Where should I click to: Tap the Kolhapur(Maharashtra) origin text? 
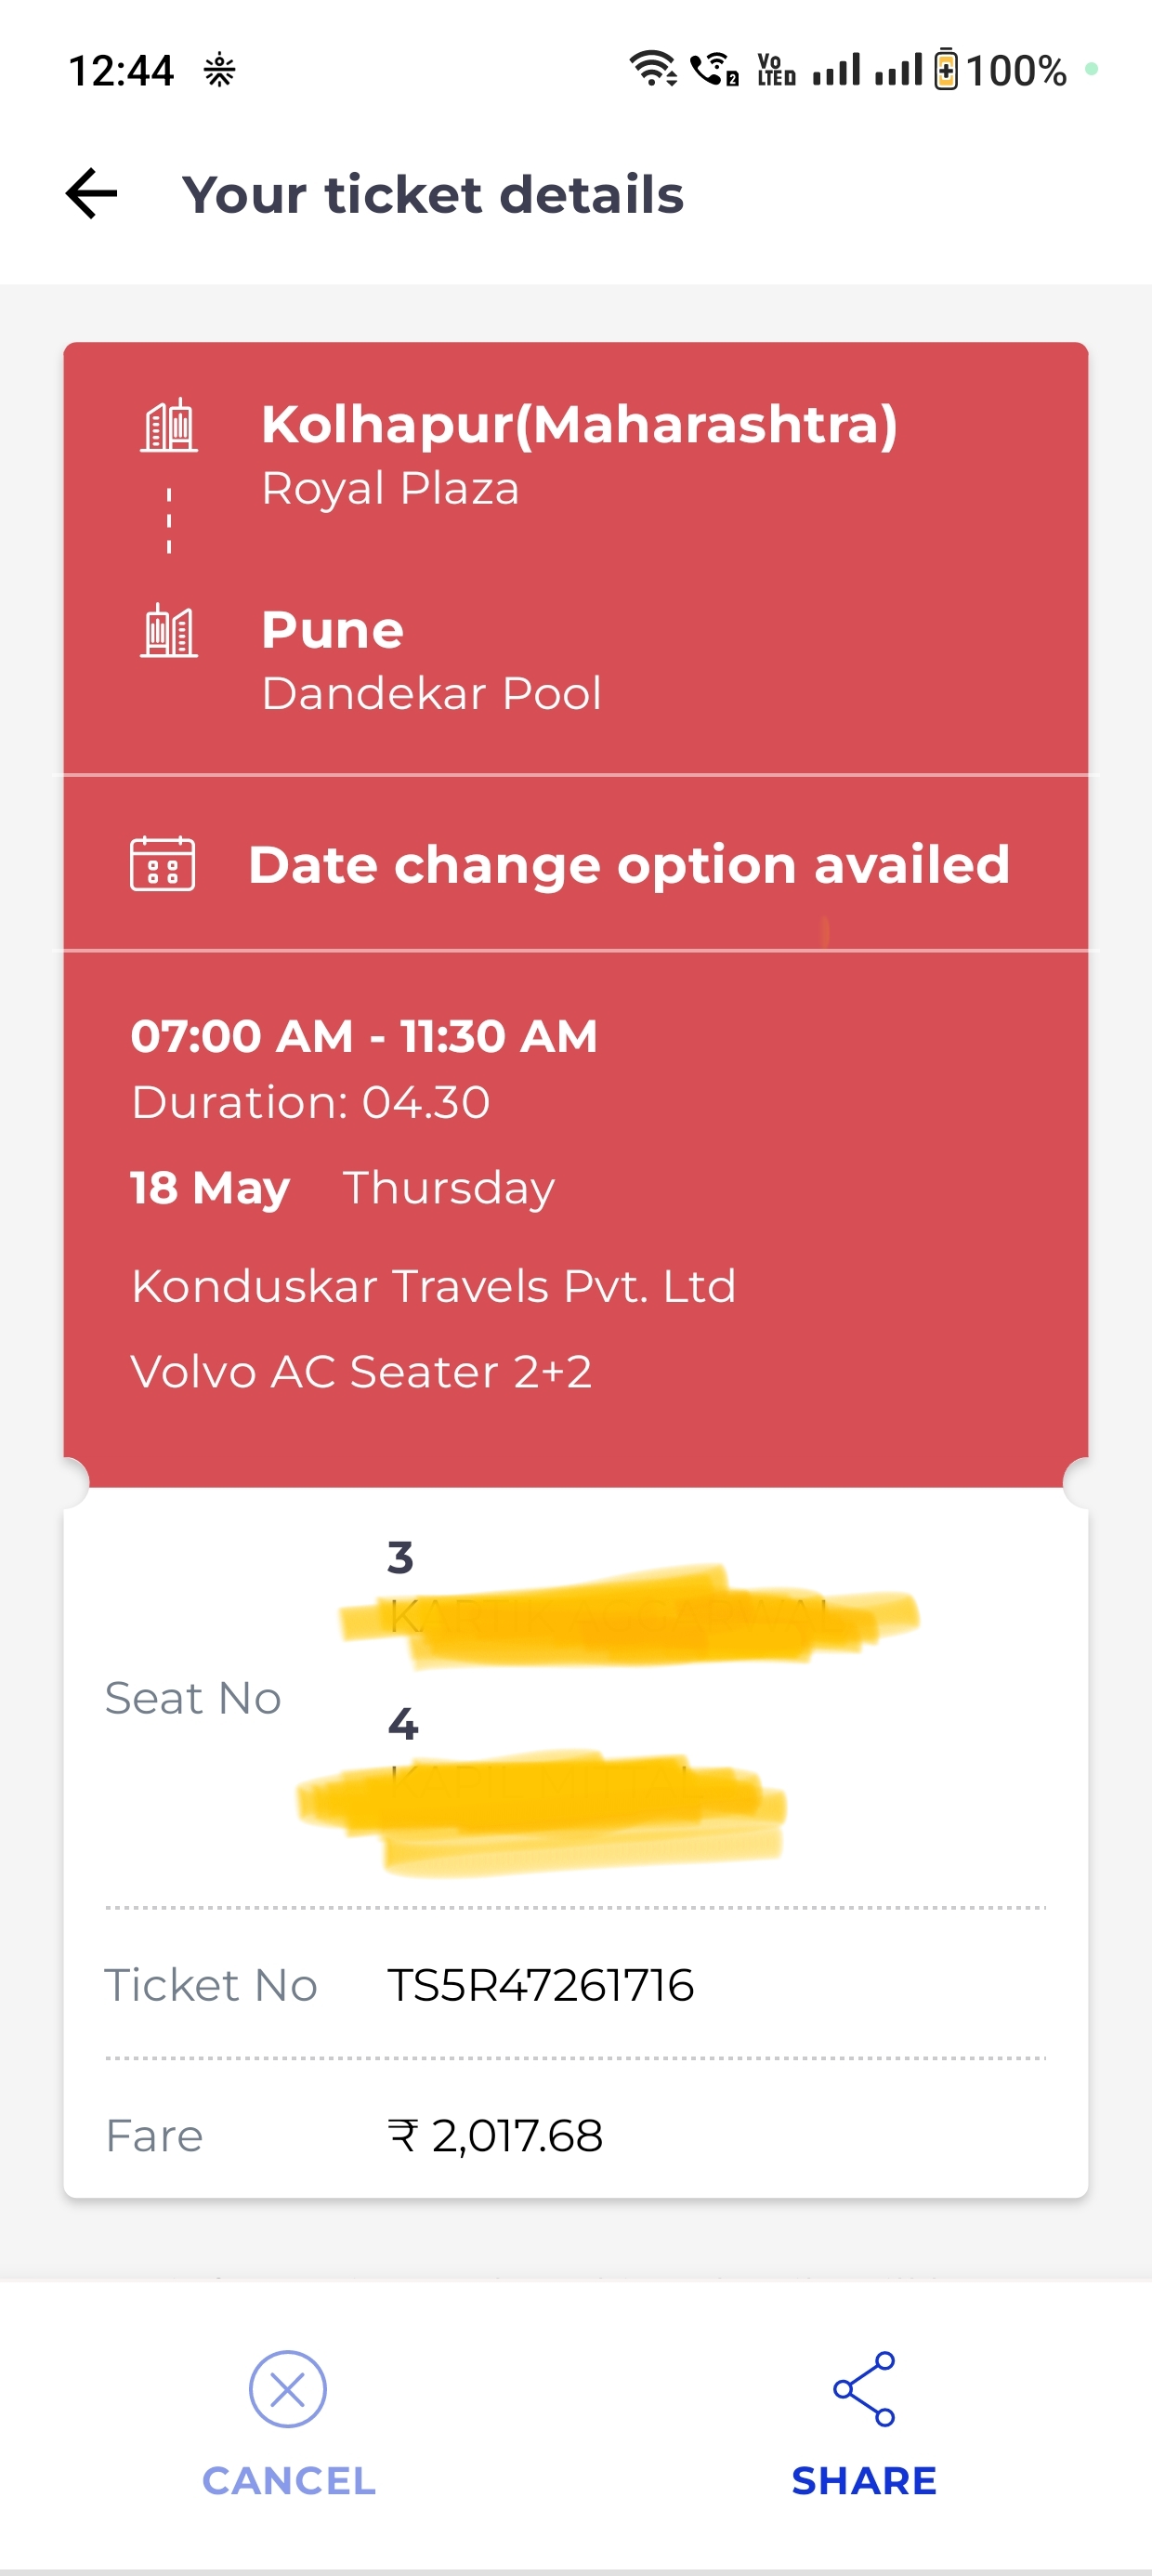point(579,424)
